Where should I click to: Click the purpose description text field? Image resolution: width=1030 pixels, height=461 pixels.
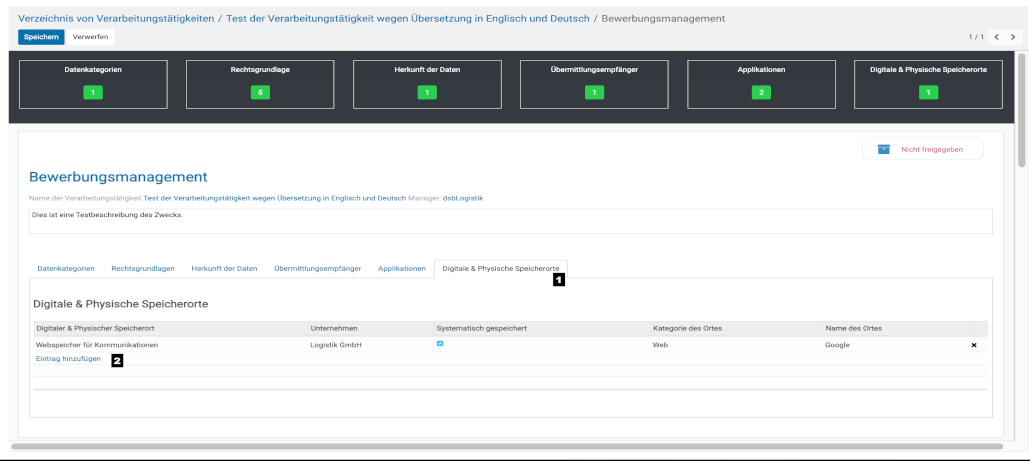pyautogui.click(x=510, y=220)
